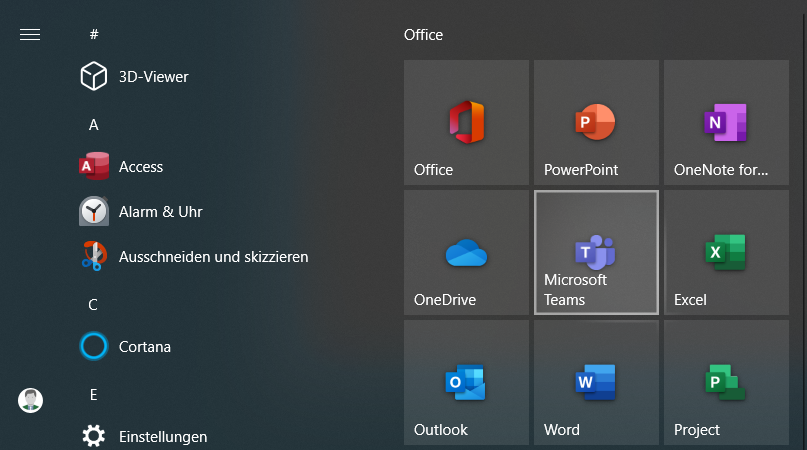Click the '#' letter header
The height and width of the screenshot is (450, 807).
click(x=94, y=34)
